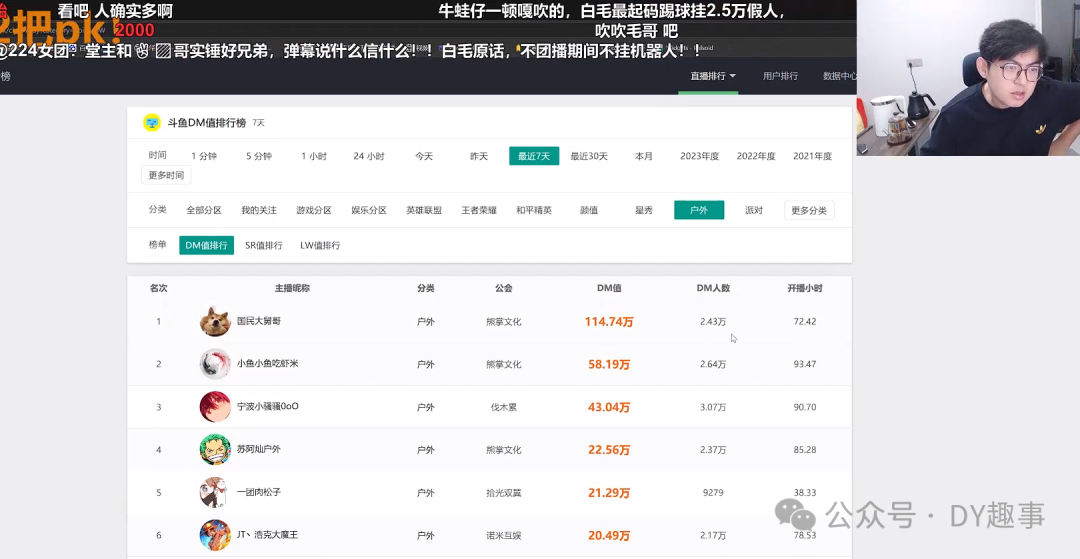Select the 1 小时 time filter
The width and height of the screenshot is (1080, 559).
click(x=314, y=156)
